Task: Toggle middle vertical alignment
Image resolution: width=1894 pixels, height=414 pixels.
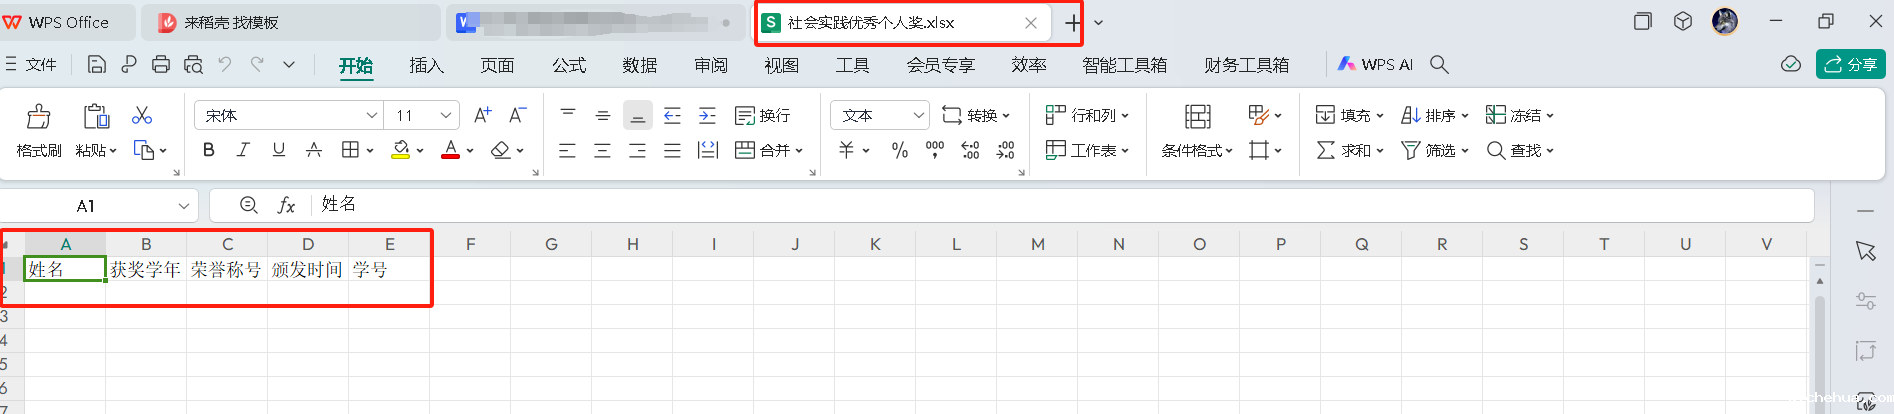Action: [x=603, y=115]
